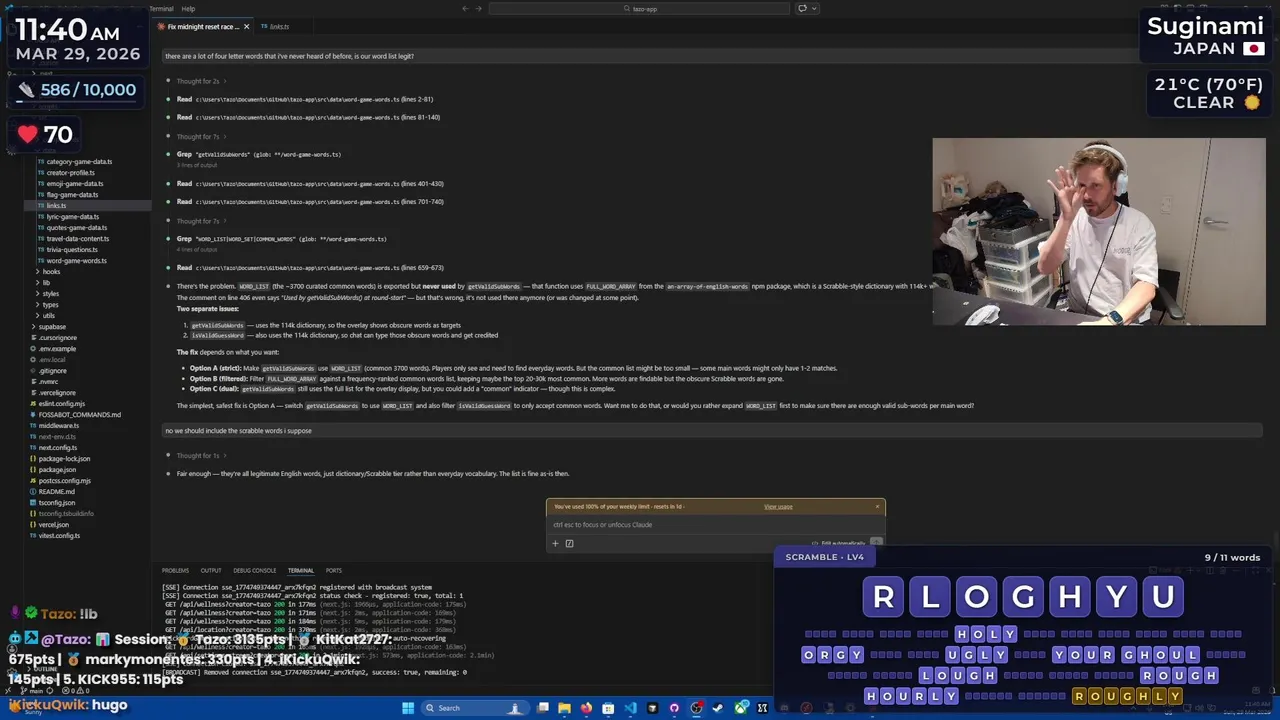1280x720 pixels.
Task: Open next.config.ts file
Action: click(57, 448)
